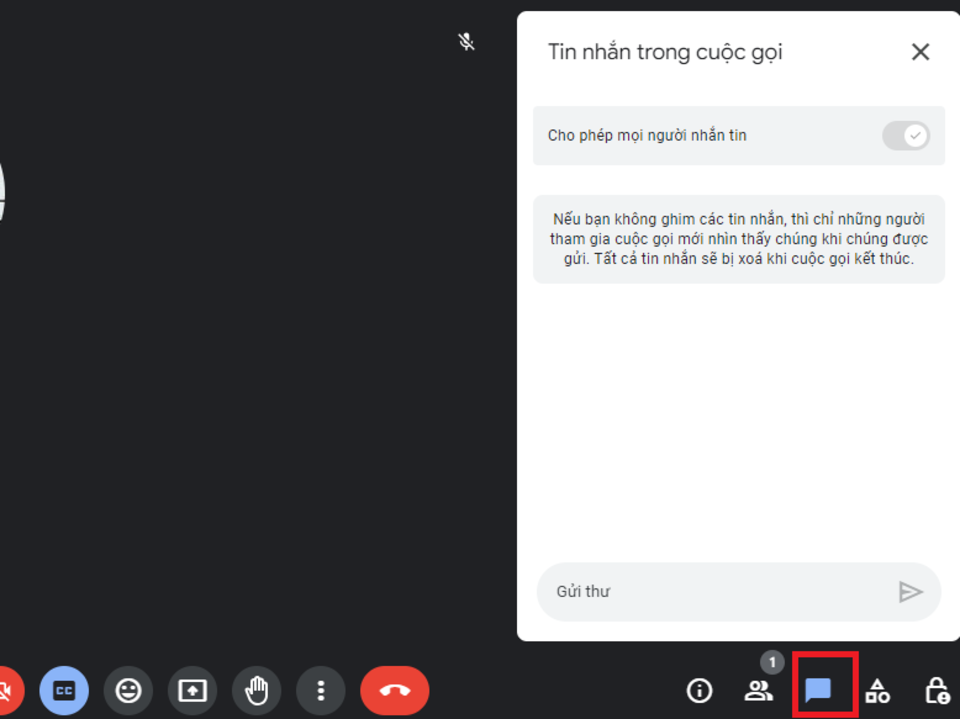Open the emoji reactions picker
This screenshot has height=719, width=960.
click(x=128, y=691)
